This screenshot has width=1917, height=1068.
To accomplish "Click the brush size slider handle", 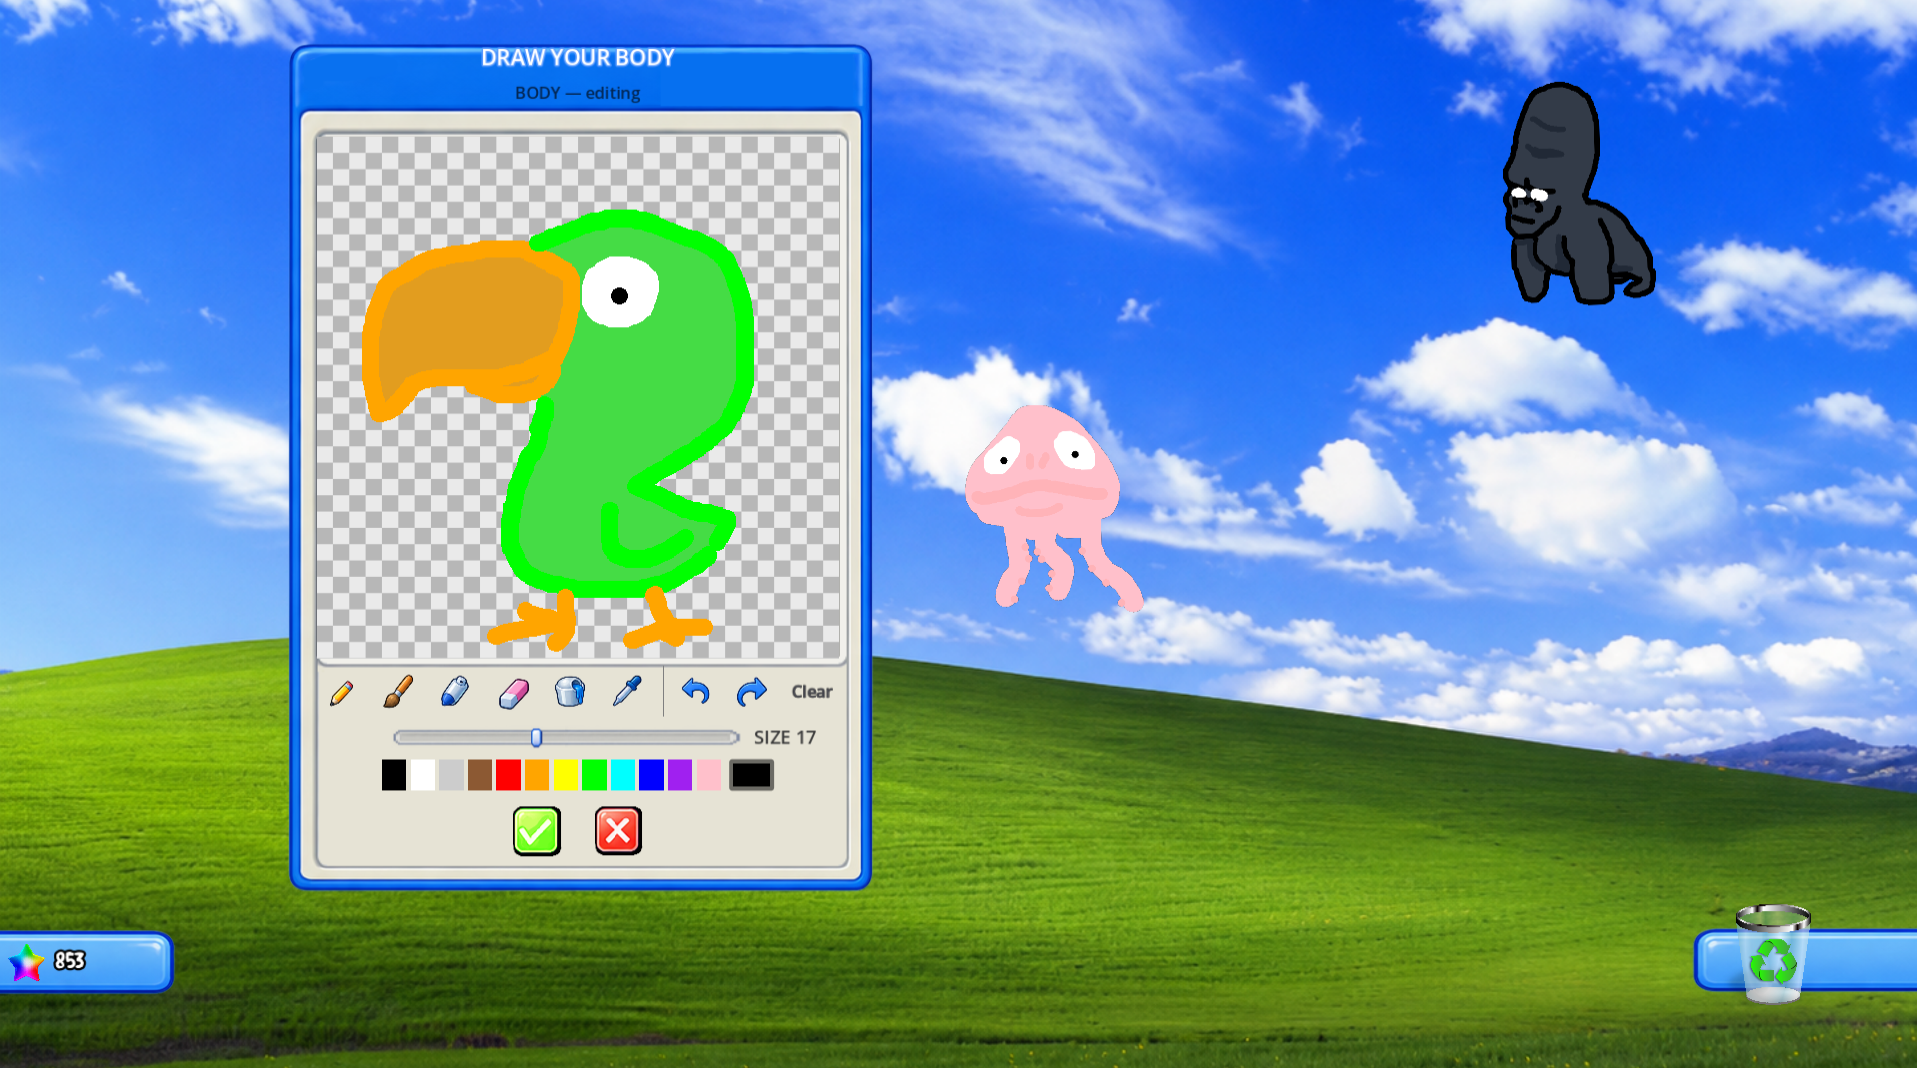I will [537, 738].
